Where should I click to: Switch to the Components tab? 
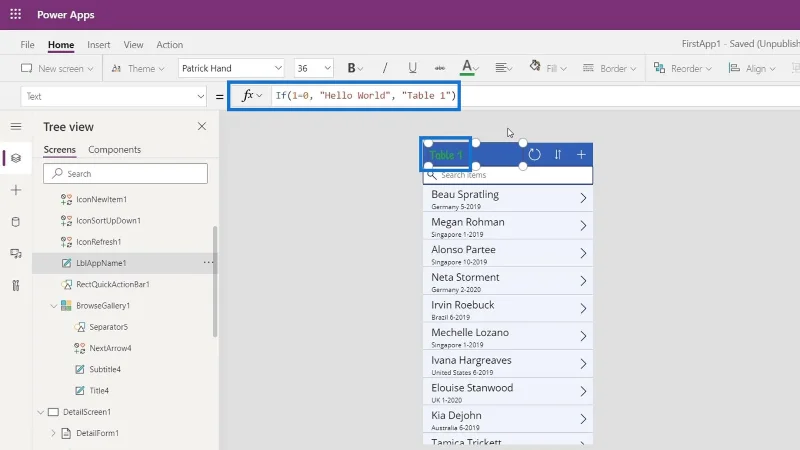(x=114, y=149)
